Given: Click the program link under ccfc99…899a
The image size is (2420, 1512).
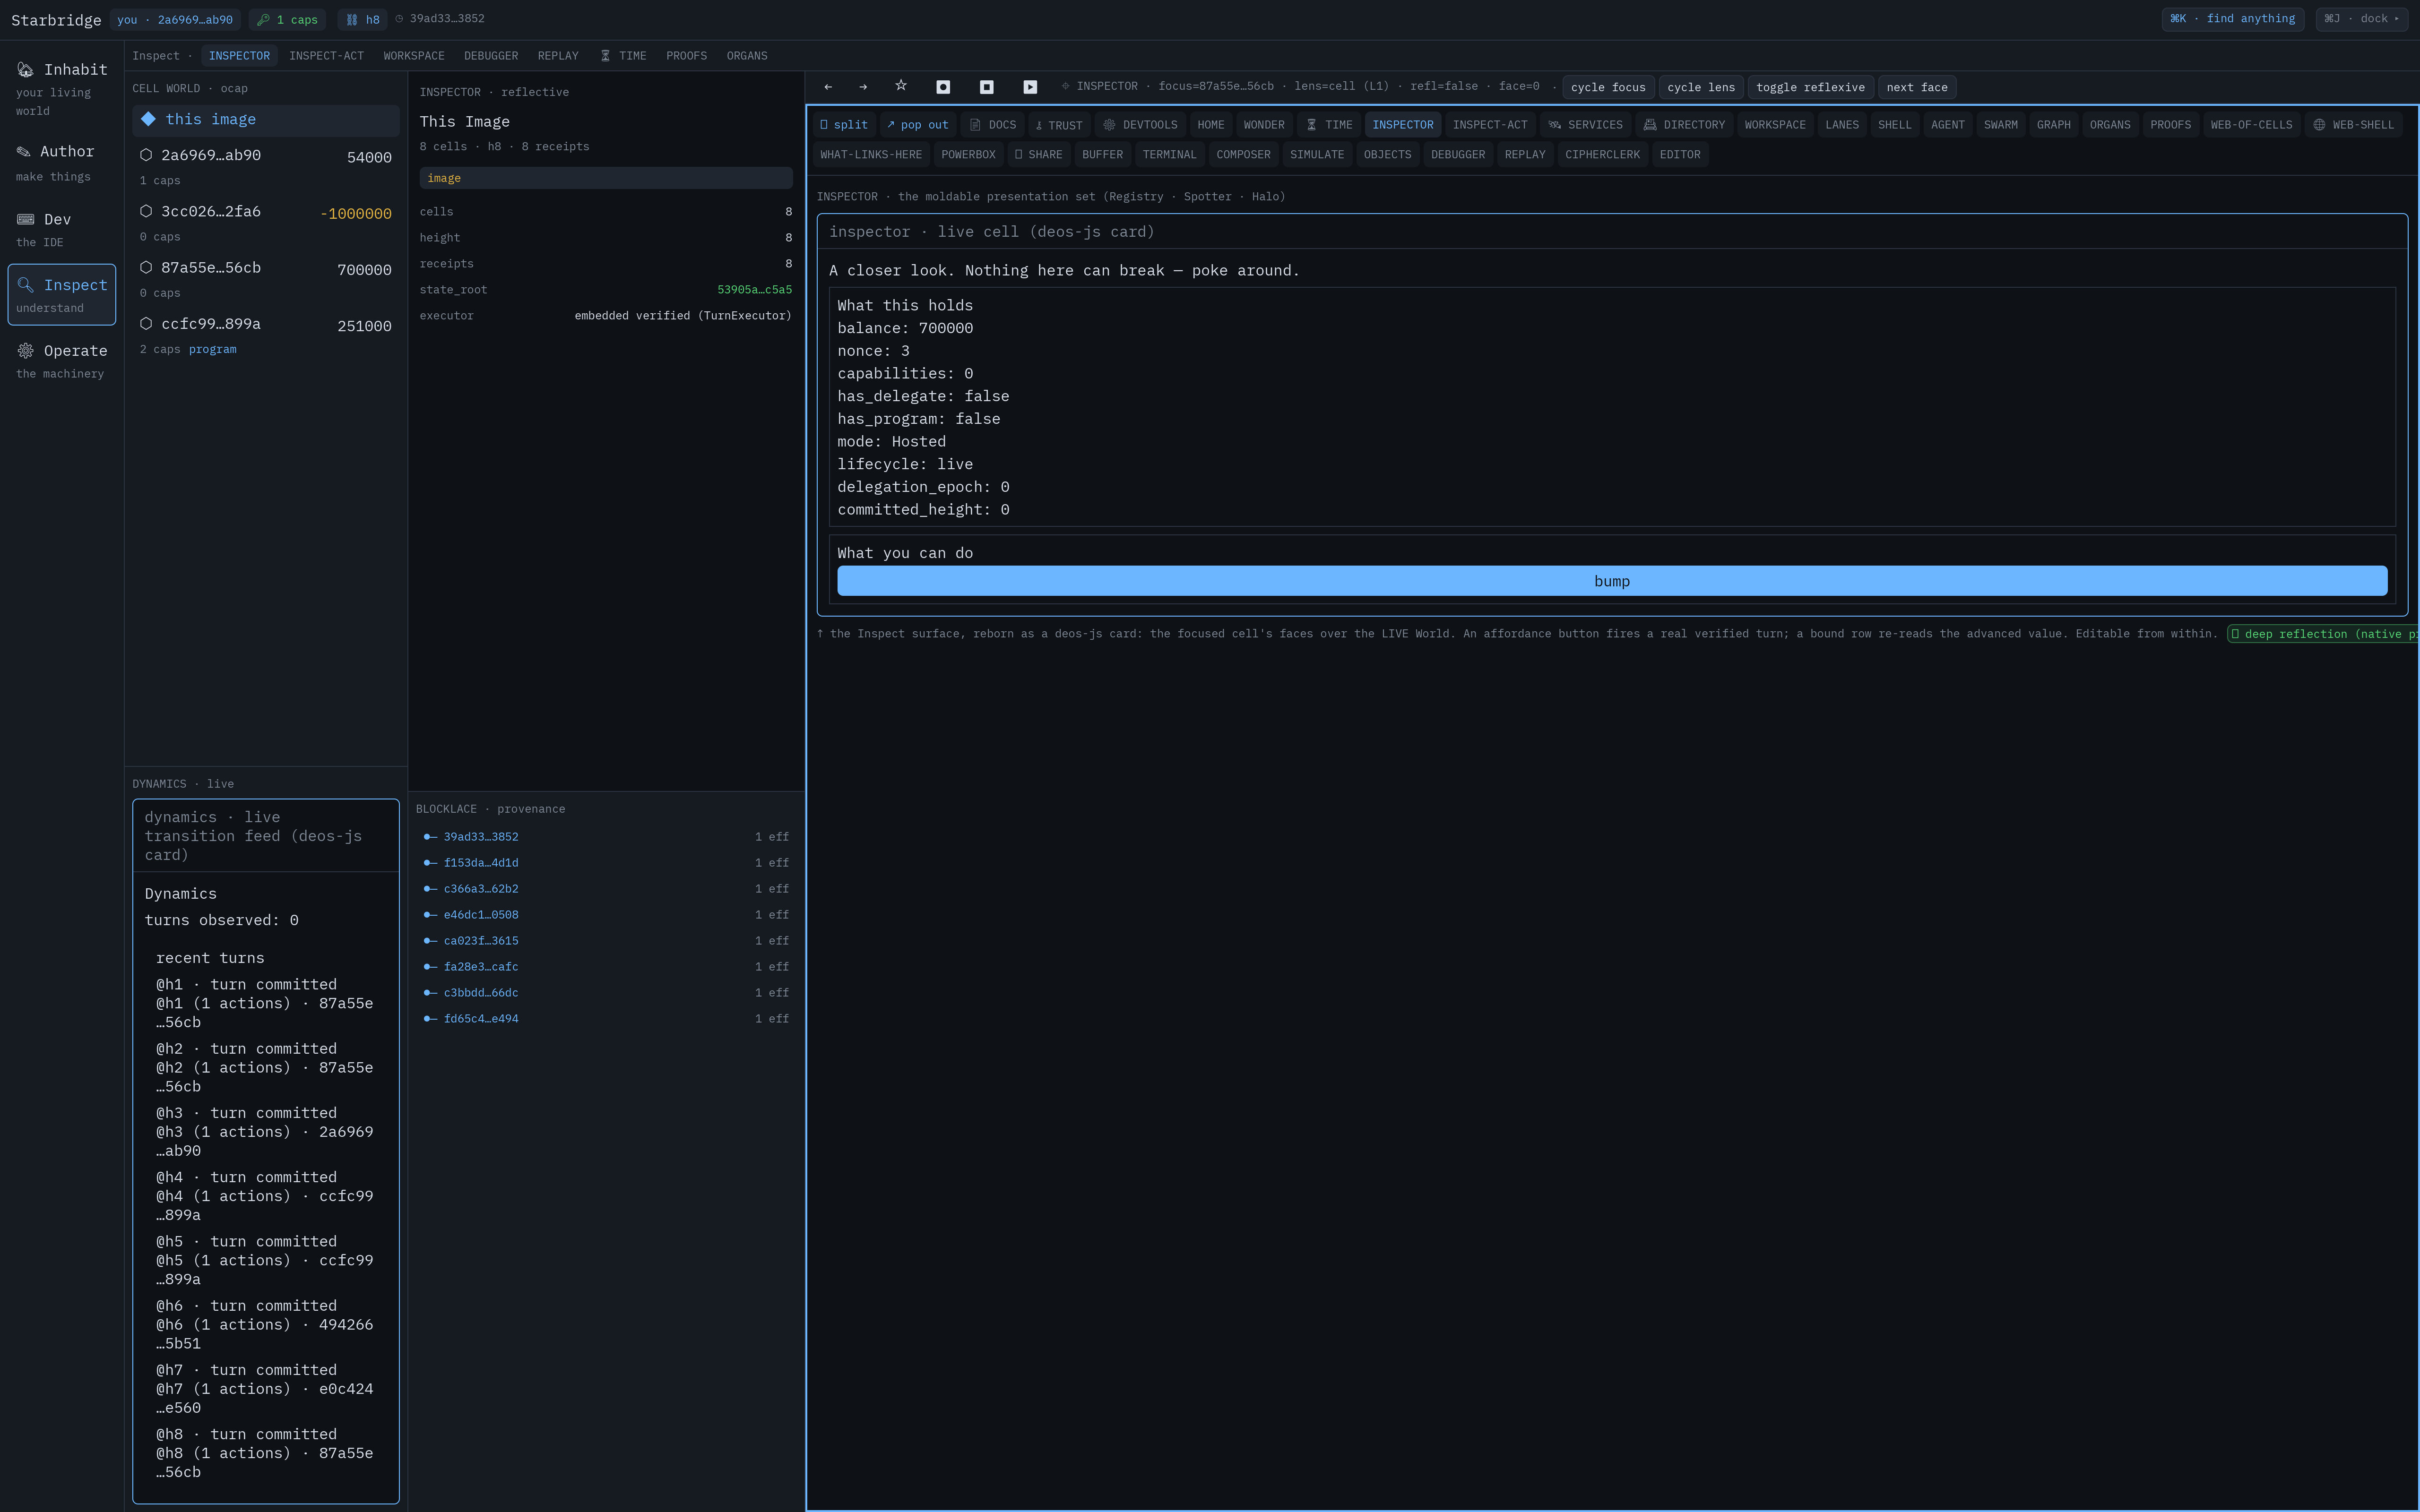Looking at the screenshot, I should (x=212, y=350).
